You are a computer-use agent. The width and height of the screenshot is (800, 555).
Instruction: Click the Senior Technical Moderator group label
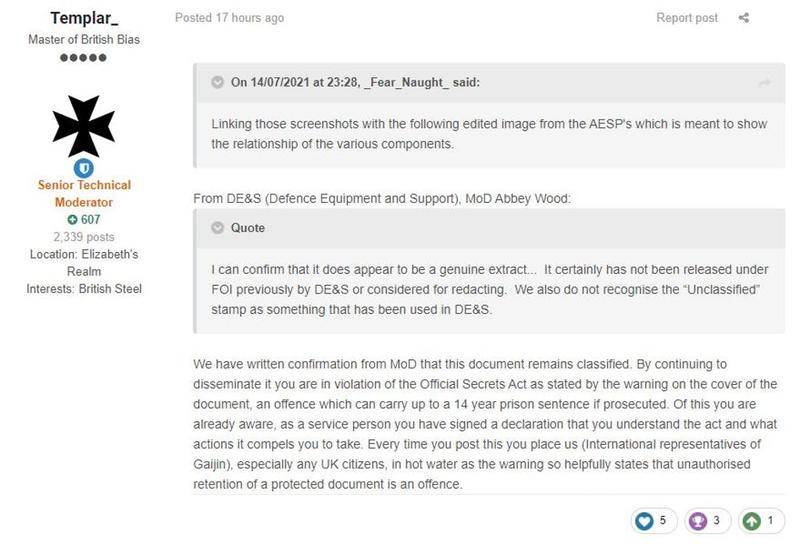click(x=84, y=193)
